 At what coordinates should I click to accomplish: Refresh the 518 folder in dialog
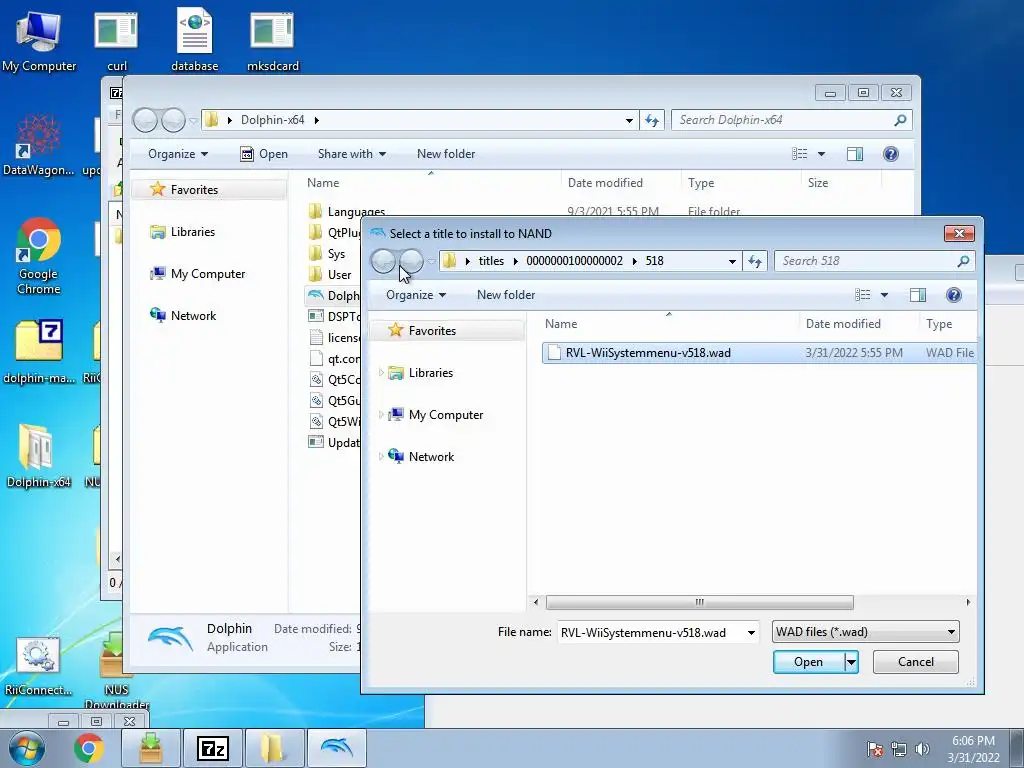click(755, 261)
